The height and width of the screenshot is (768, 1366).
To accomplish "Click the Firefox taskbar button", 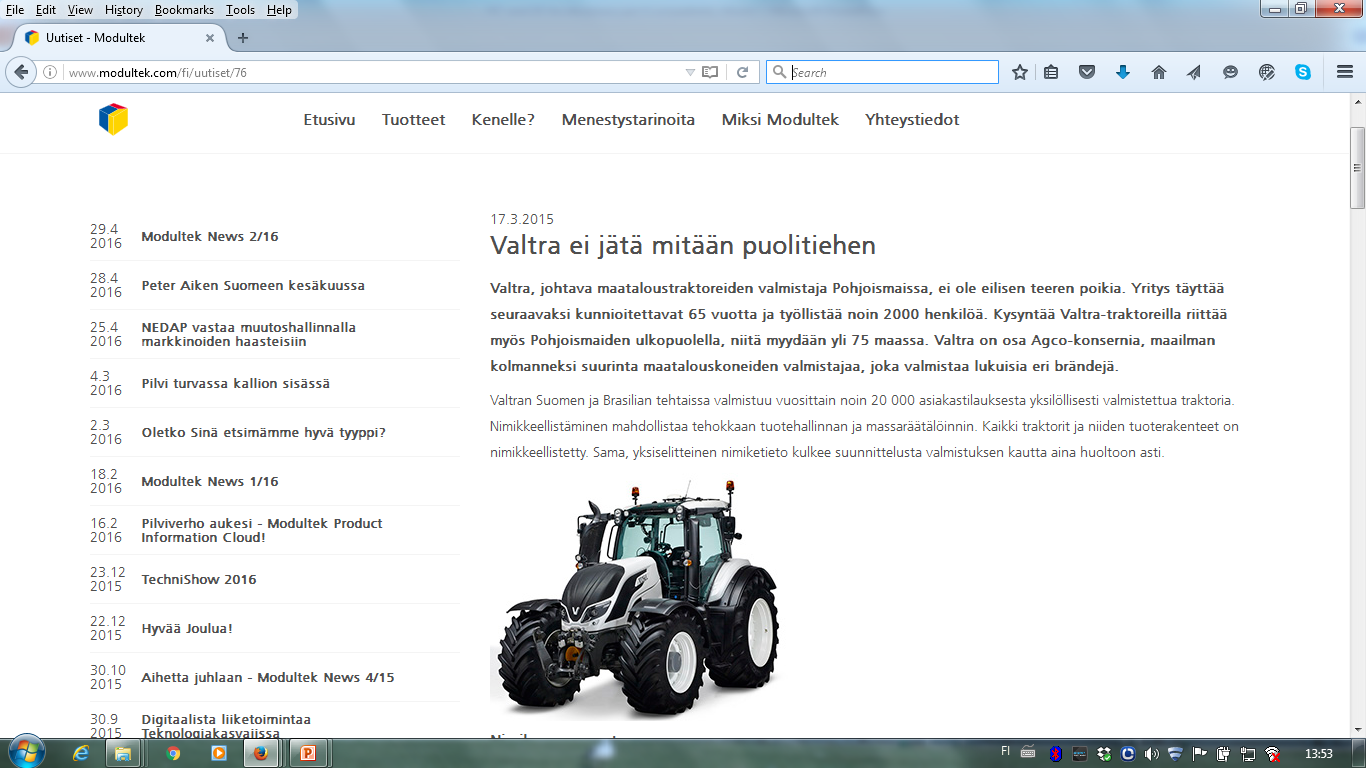I will pyautogui.click(x=262, y=753).
